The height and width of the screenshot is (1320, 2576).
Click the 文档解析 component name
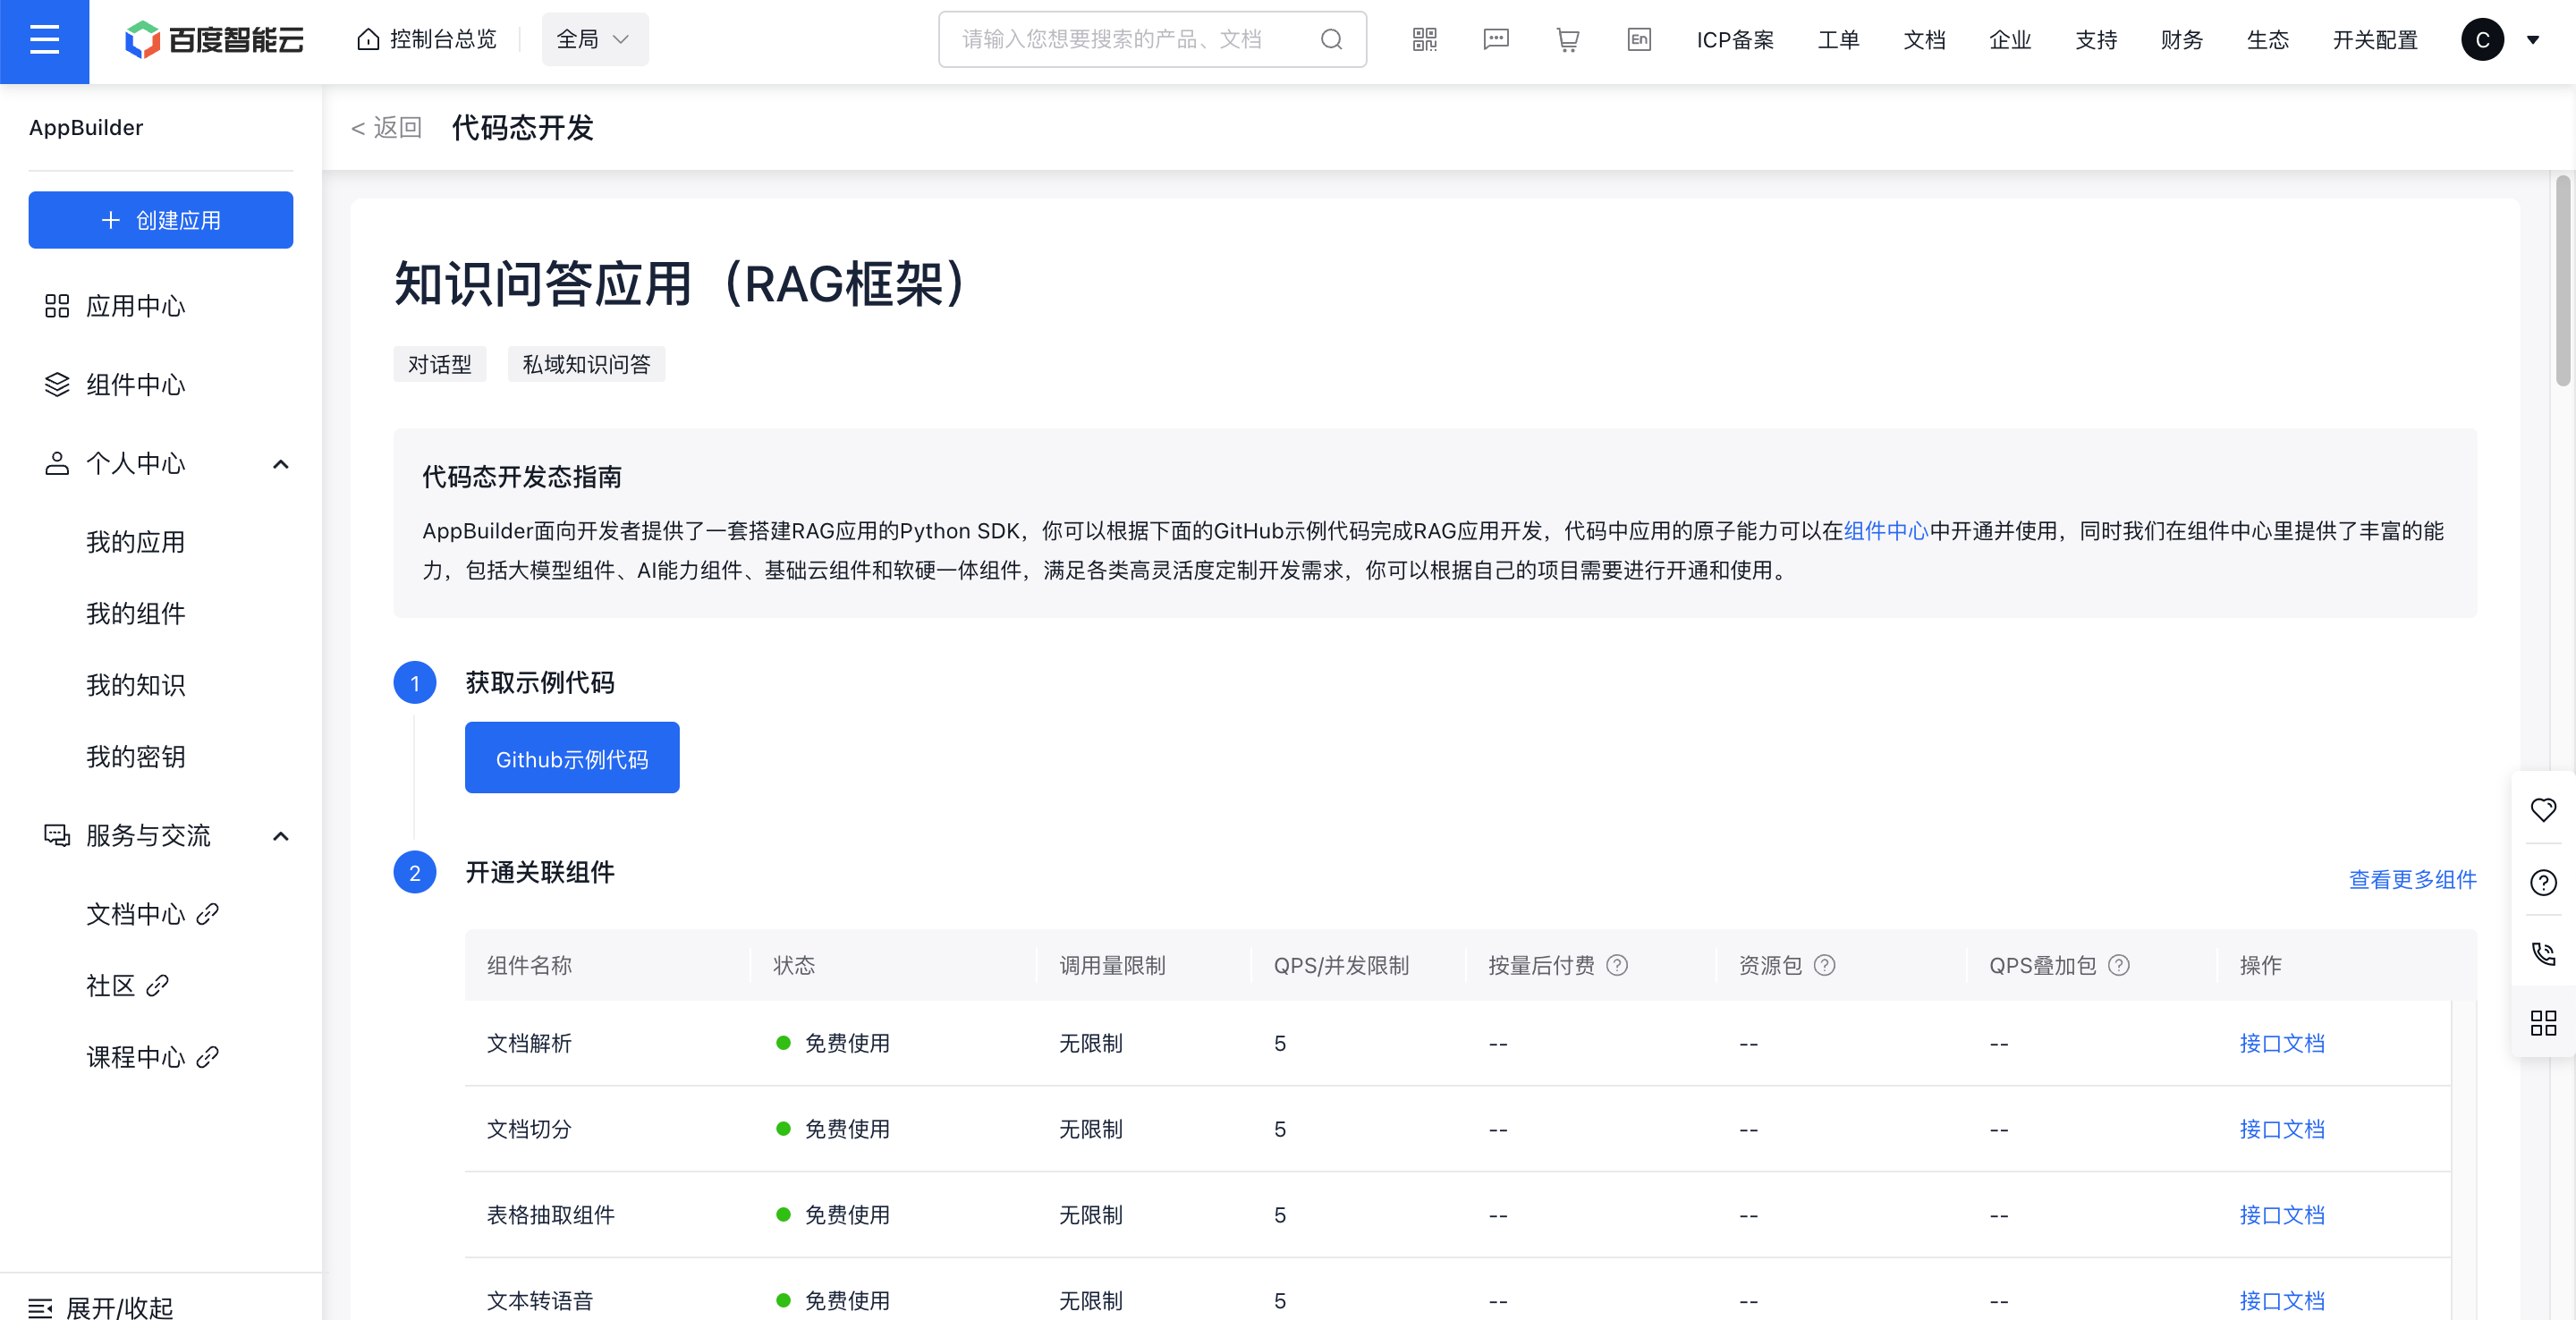coord(529,1043)
